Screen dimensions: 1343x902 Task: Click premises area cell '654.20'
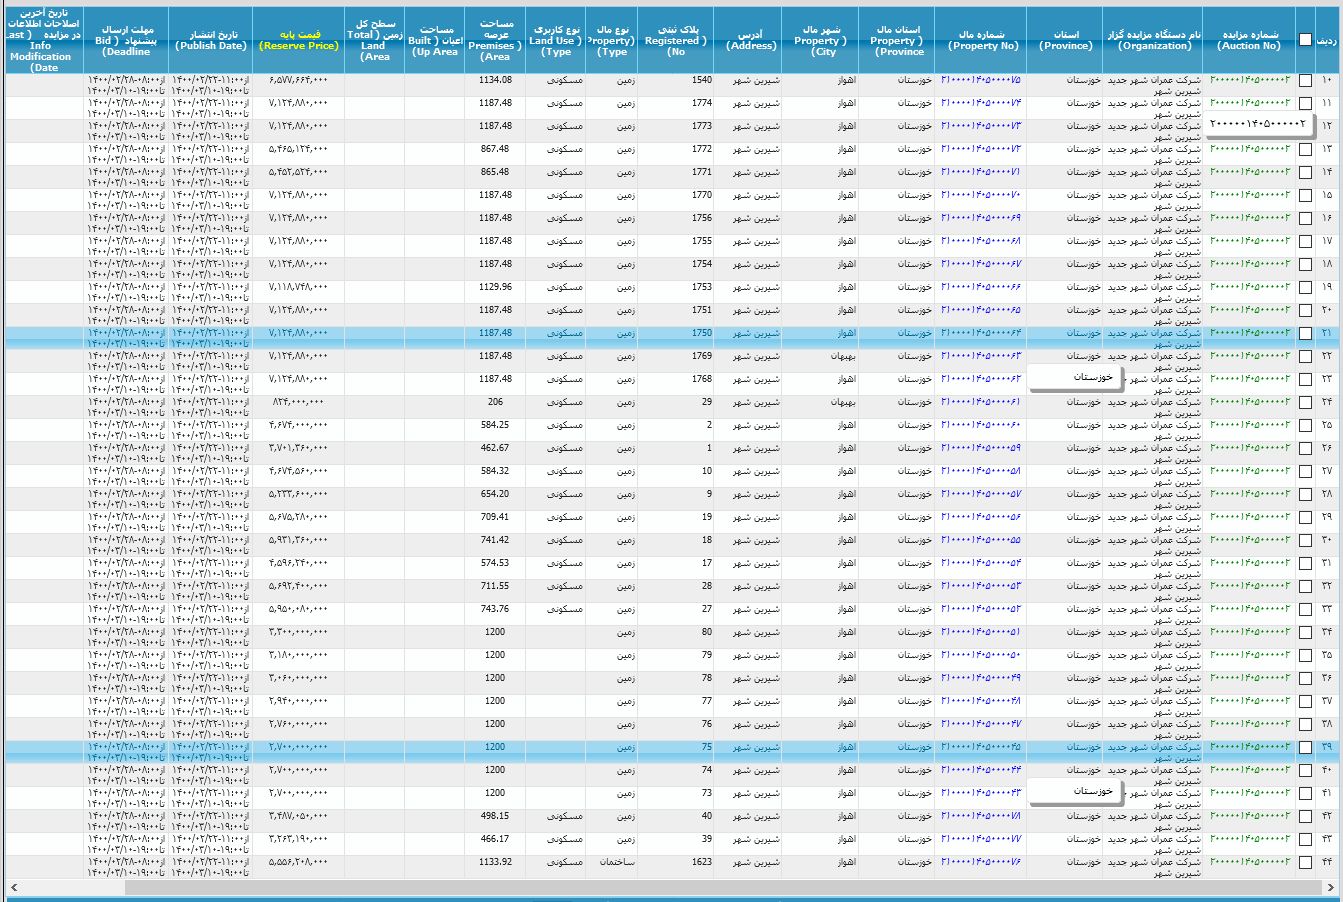click(495, 494)
